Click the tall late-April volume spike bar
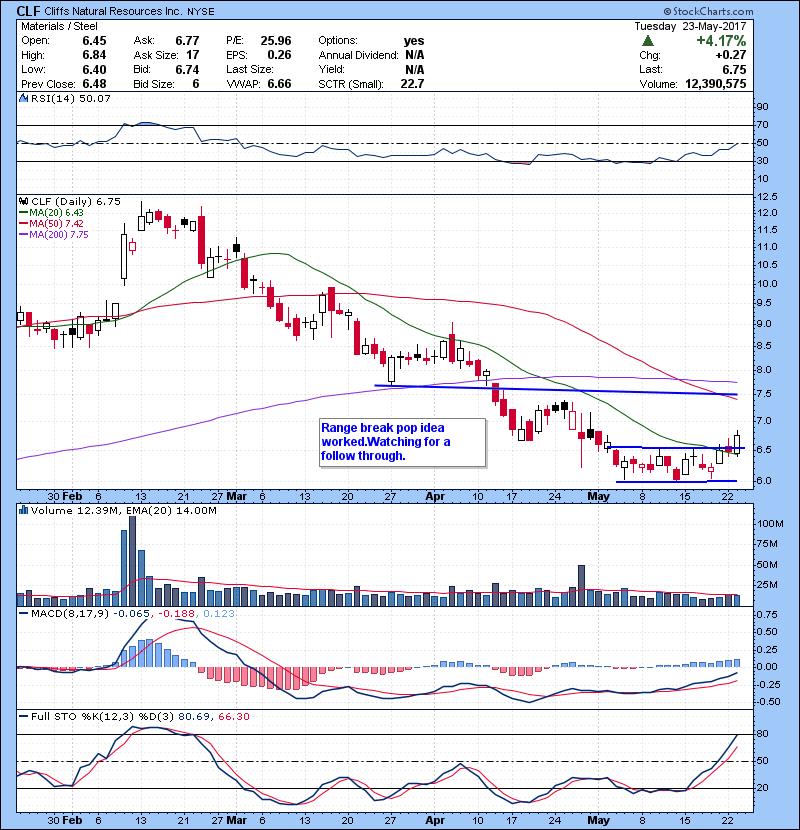Image resolution: width=800 pixels, height=830 pixels. pos(581,585)
